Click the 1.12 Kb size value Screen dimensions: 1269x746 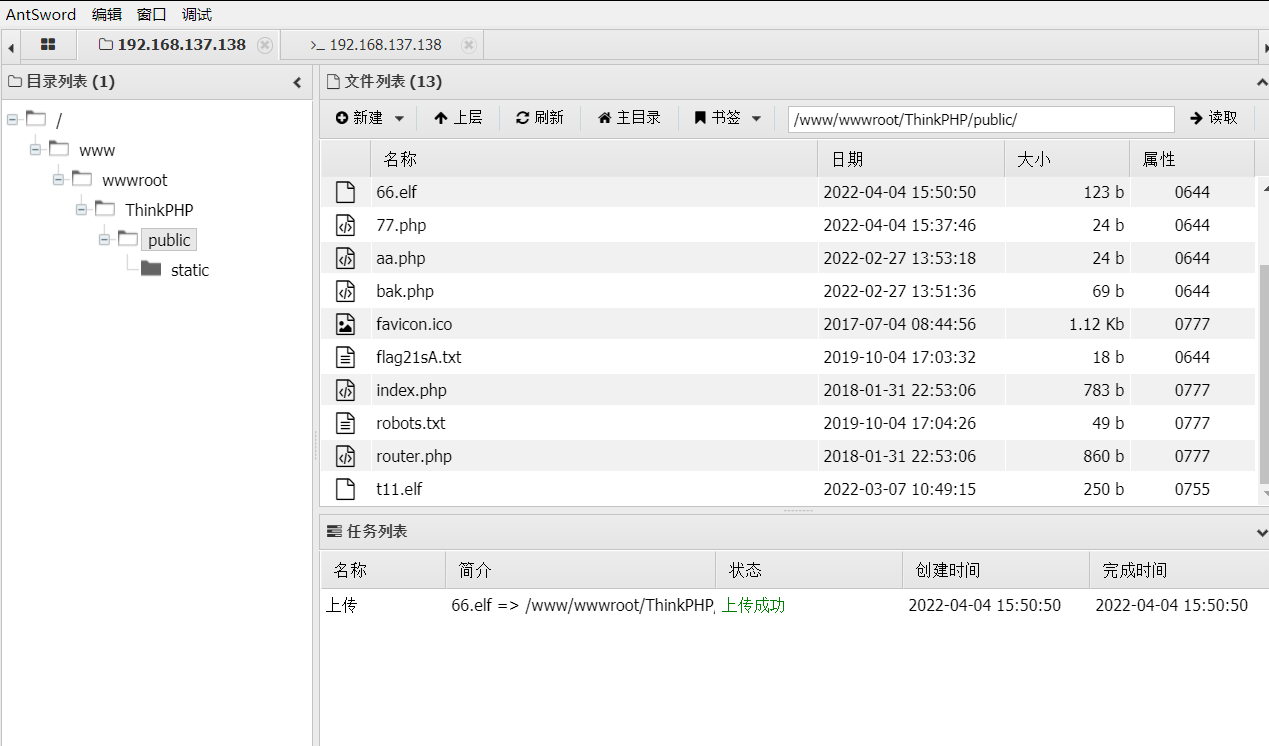[x=1097, y=324]
